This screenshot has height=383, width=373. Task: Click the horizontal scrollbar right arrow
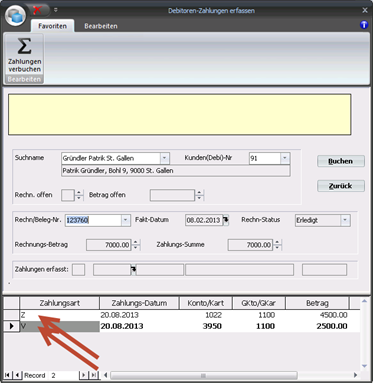coord(355,375)
